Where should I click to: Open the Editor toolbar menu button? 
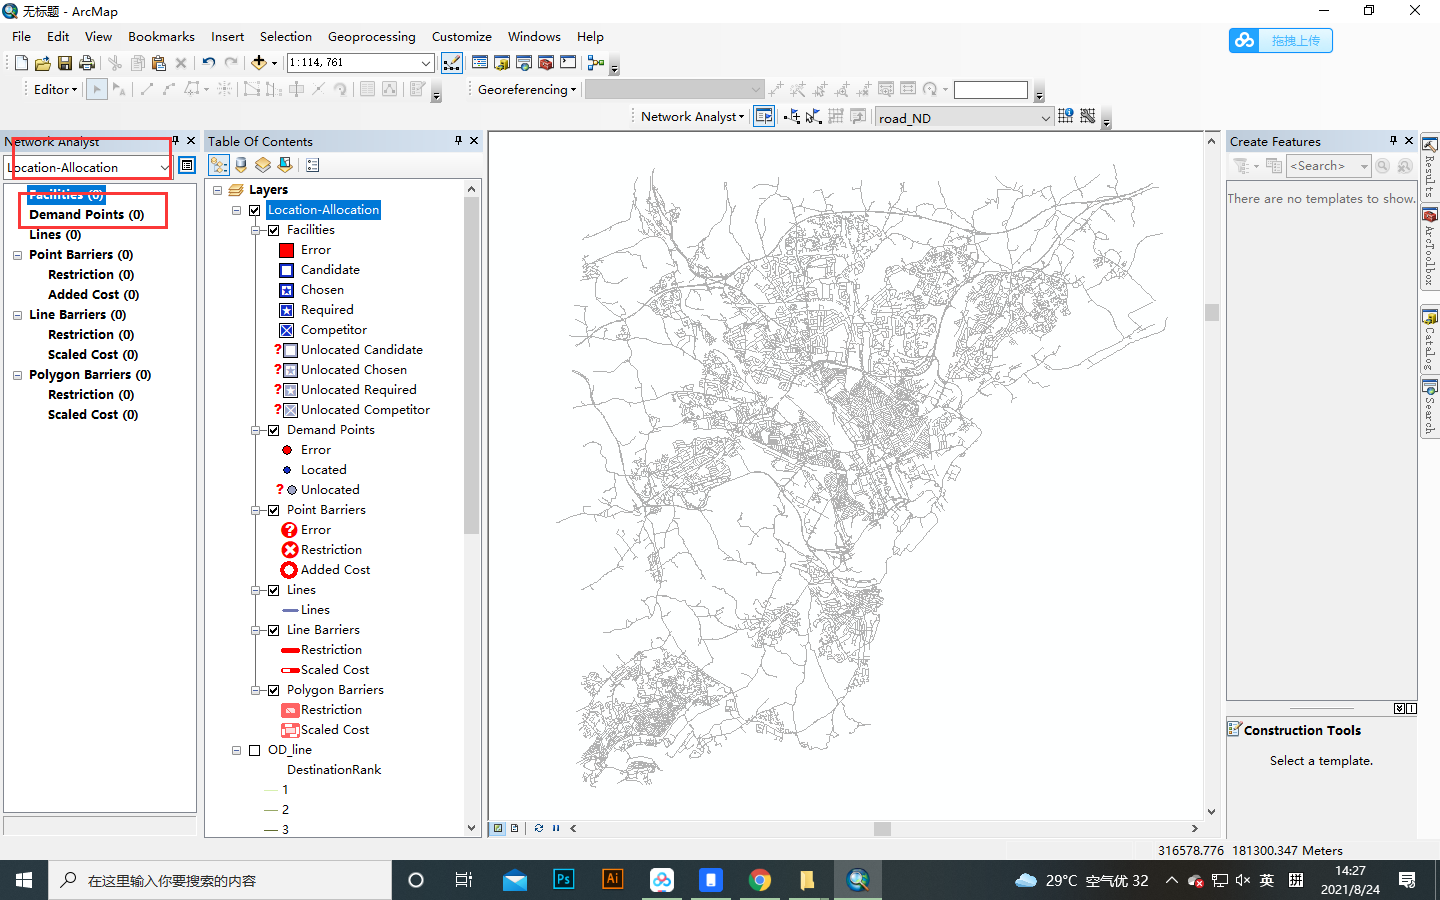(53, 89)
